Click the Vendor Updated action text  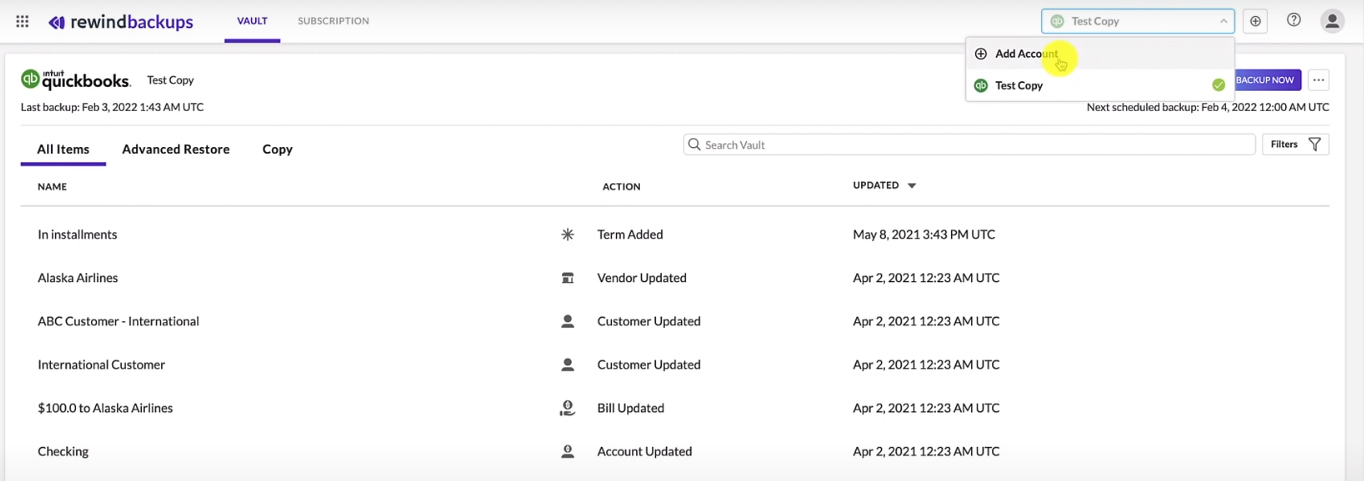tap(642, 278)
